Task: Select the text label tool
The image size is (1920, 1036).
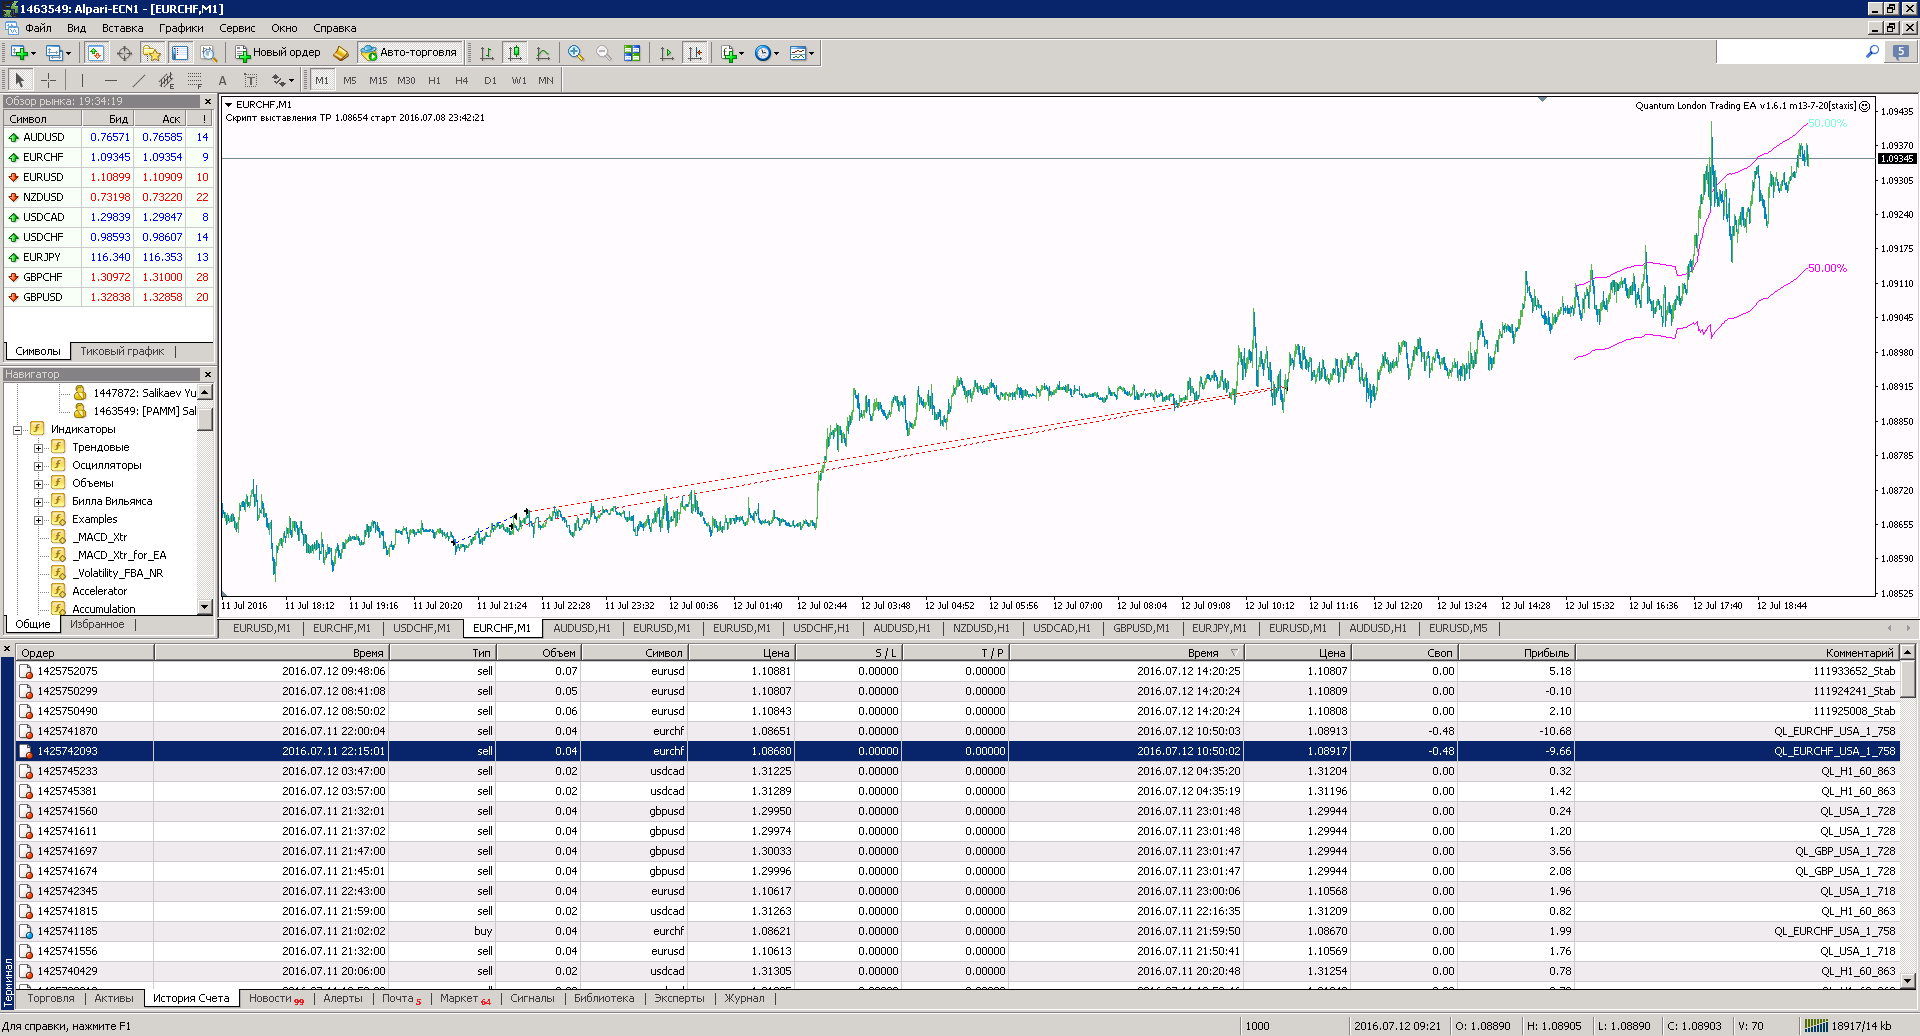Action: pos(250,80)
